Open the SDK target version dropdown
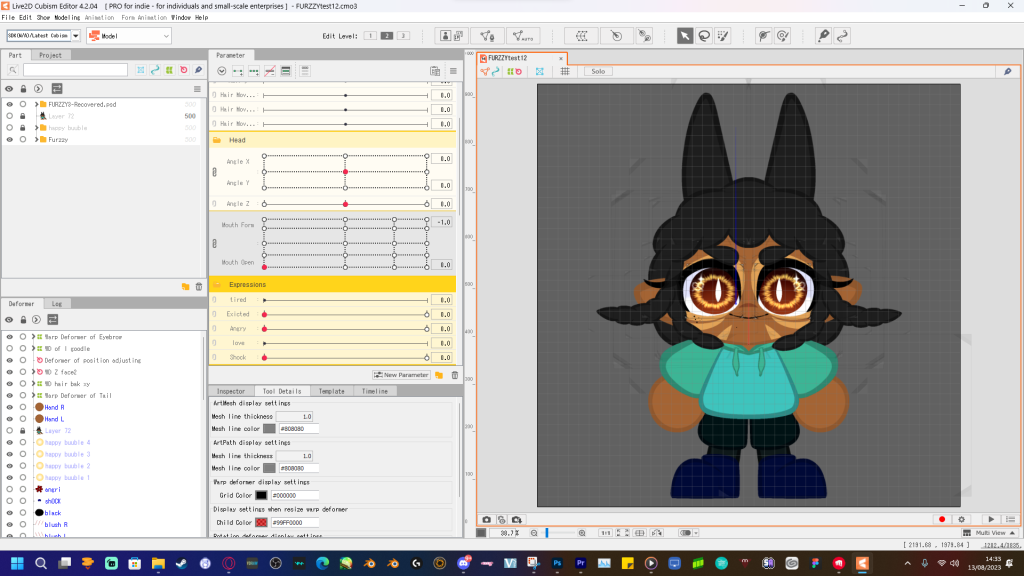 [x=75, y=36]
